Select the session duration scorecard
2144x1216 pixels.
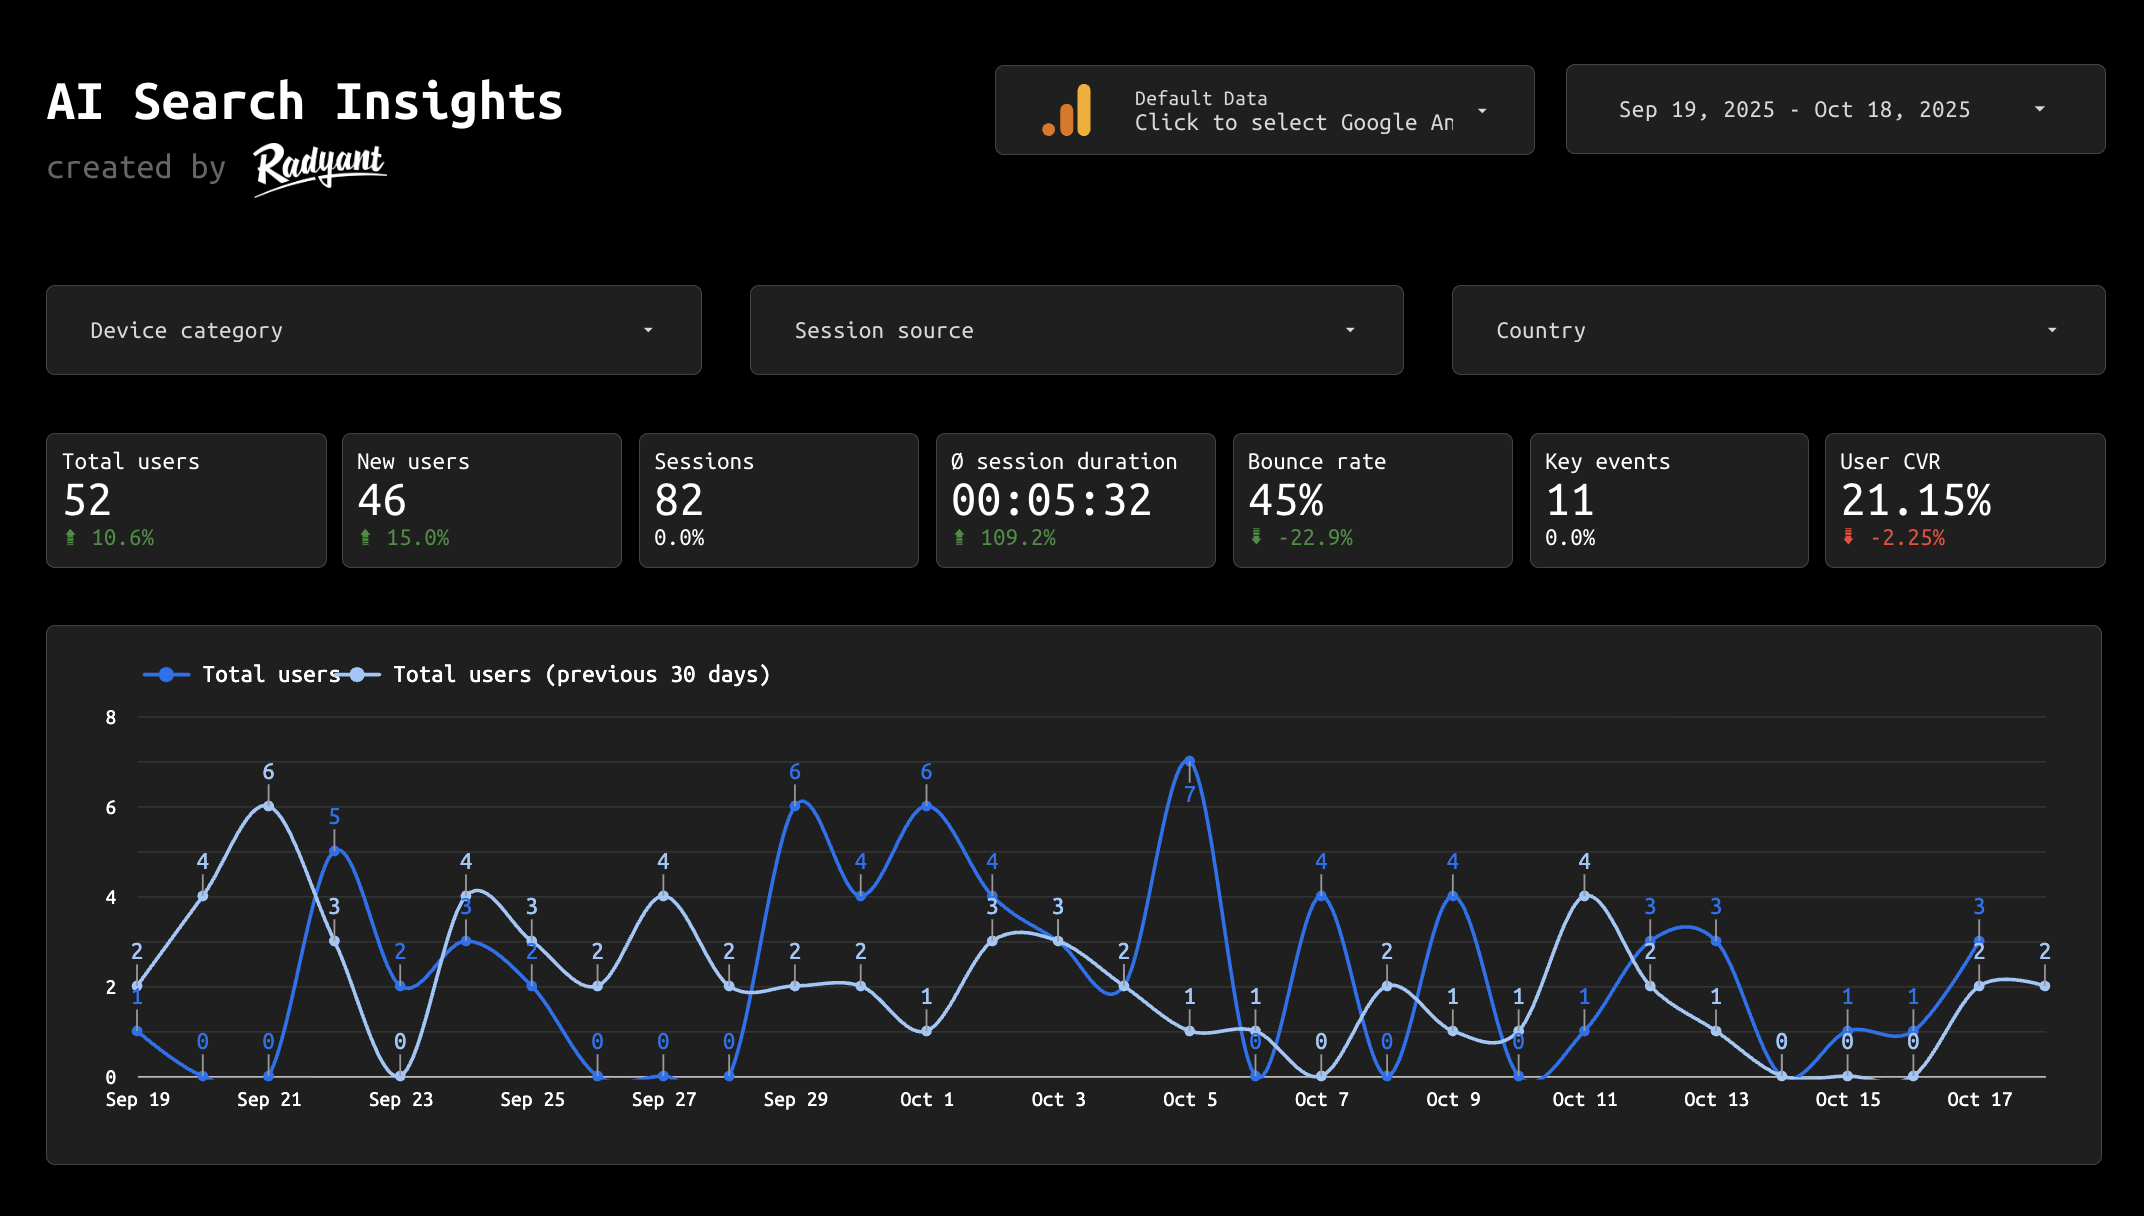click(x=1075, y=500)
